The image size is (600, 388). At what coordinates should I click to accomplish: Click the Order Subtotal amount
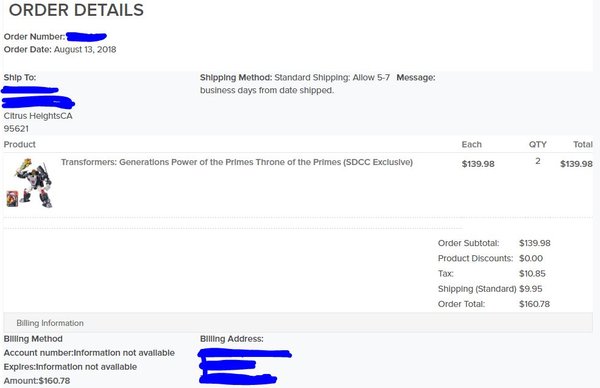click(535, 243)
